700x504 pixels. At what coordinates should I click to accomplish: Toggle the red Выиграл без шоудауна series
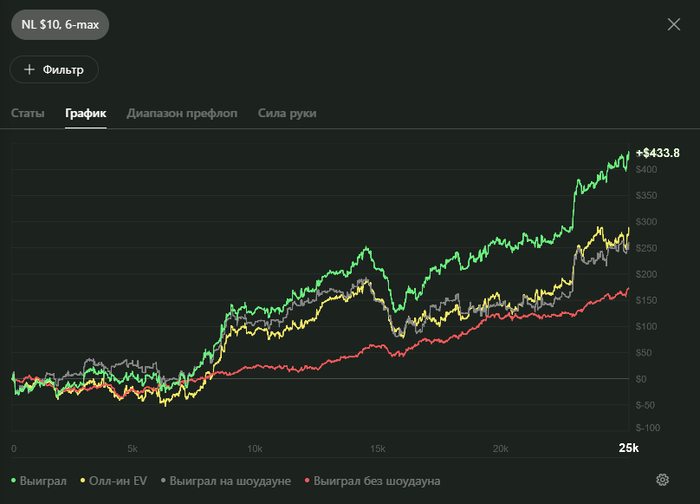372,481
